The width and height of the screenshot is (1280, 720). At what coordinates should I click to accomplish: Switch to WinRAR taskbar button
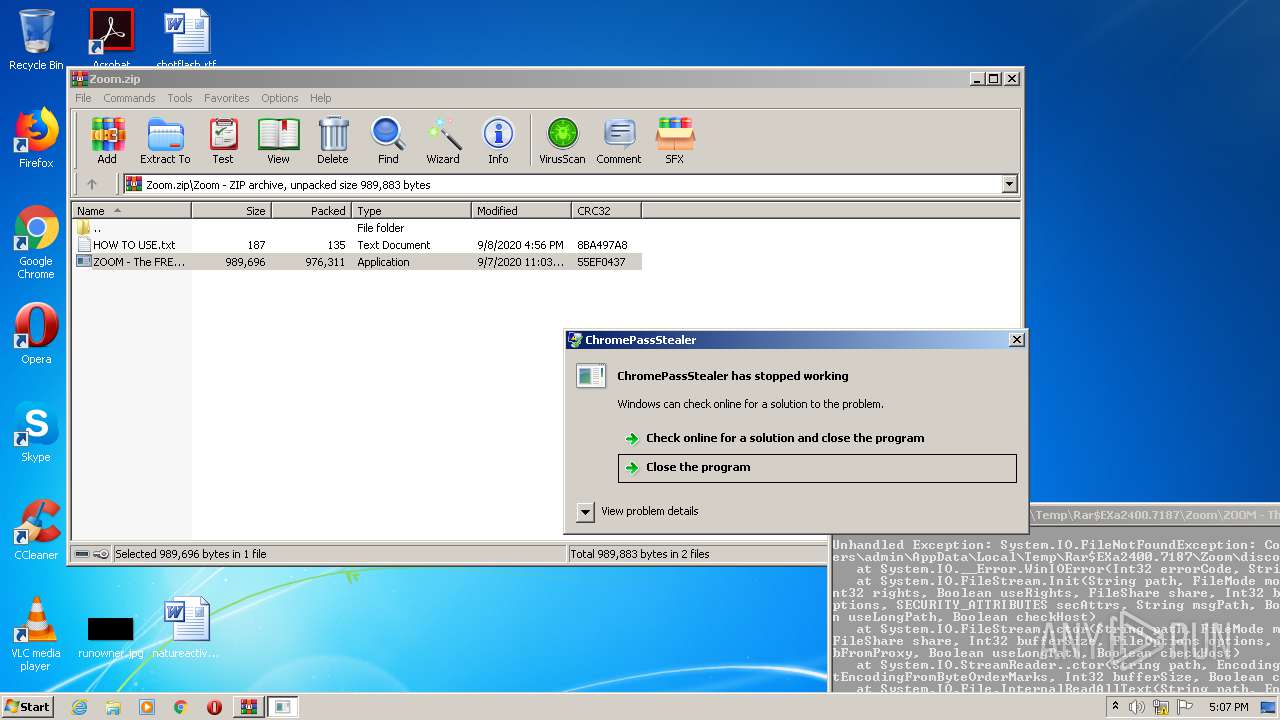pyautogui.click(x=248, y=707)
